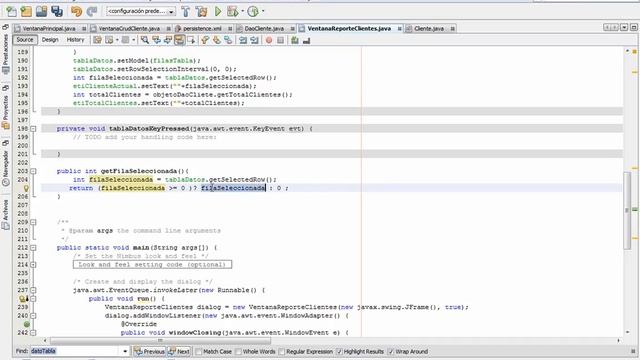Click the Open Project toolbar icon

click(41, 11)
